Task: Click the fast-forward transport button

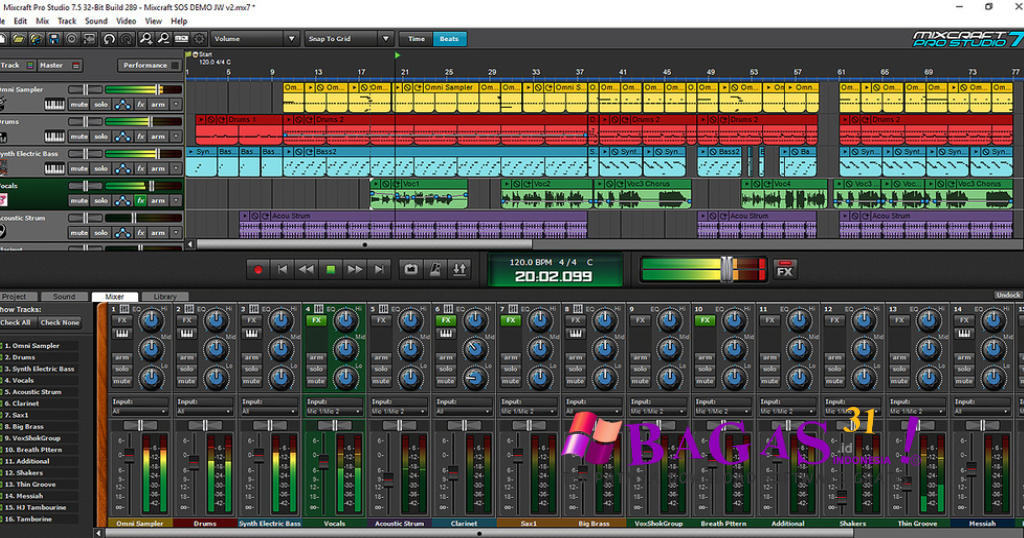Action: tap(355, 269)
